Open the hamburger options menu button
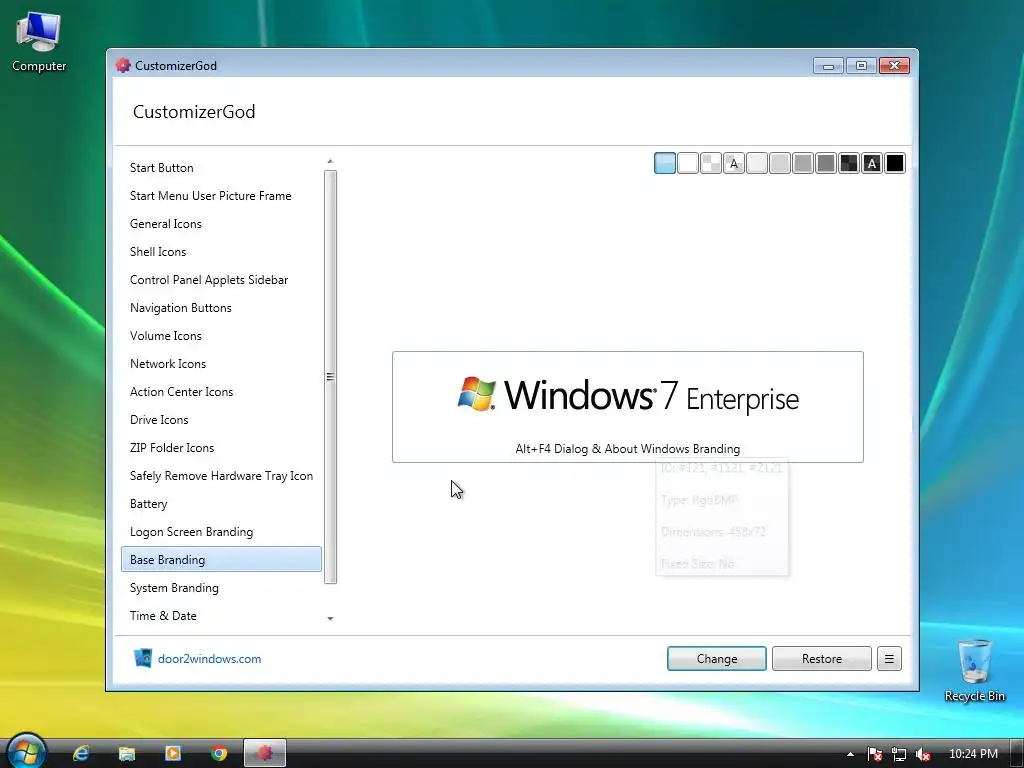Screen dimensions: 1024x768 [889, 659]
